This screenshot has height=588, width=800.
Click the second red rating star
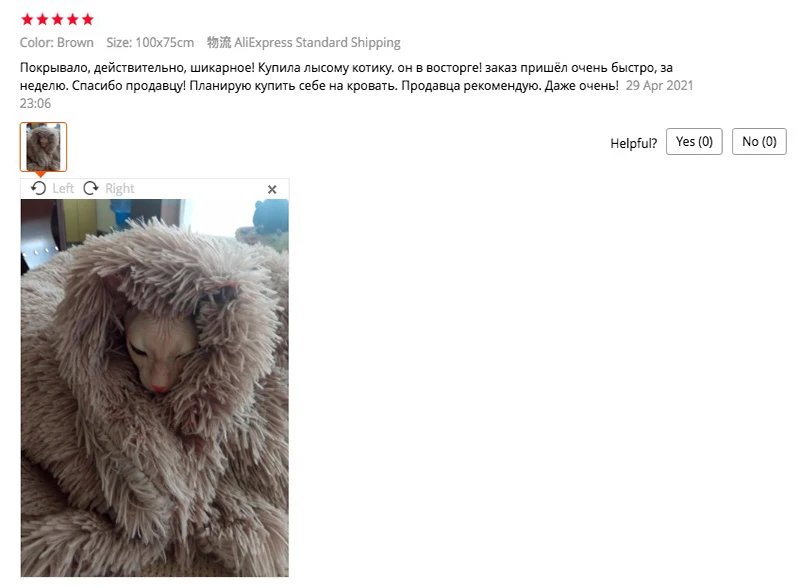point(42,19)
